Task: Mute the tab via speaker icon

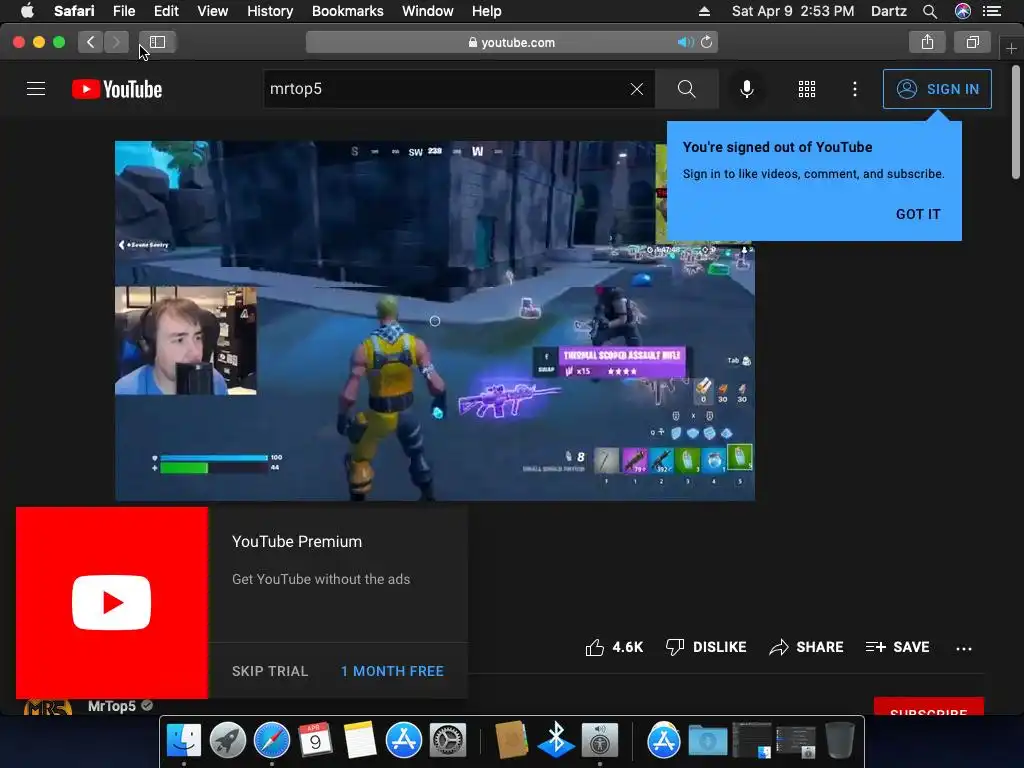Action: 685,42
